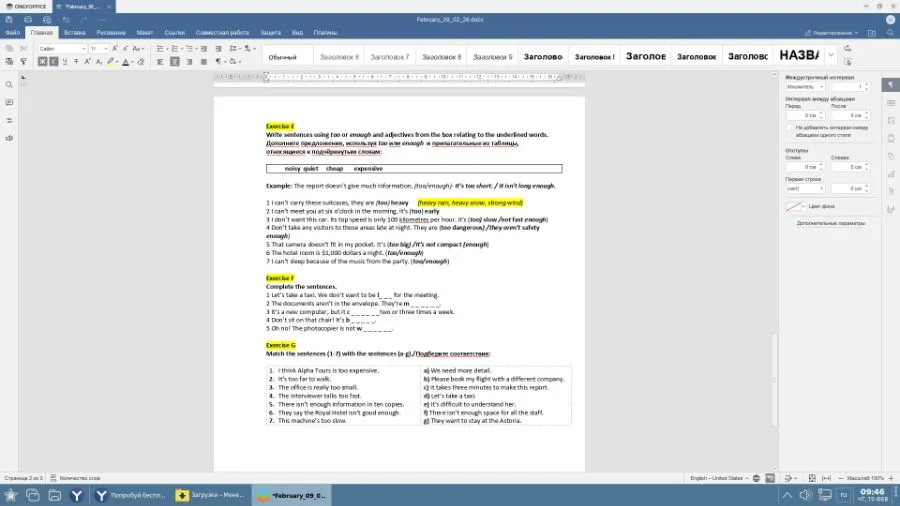The width and height of the screenshot is (900, 506).
Task: Click the Слева indent input field
Action: click(x=805, y=167)
